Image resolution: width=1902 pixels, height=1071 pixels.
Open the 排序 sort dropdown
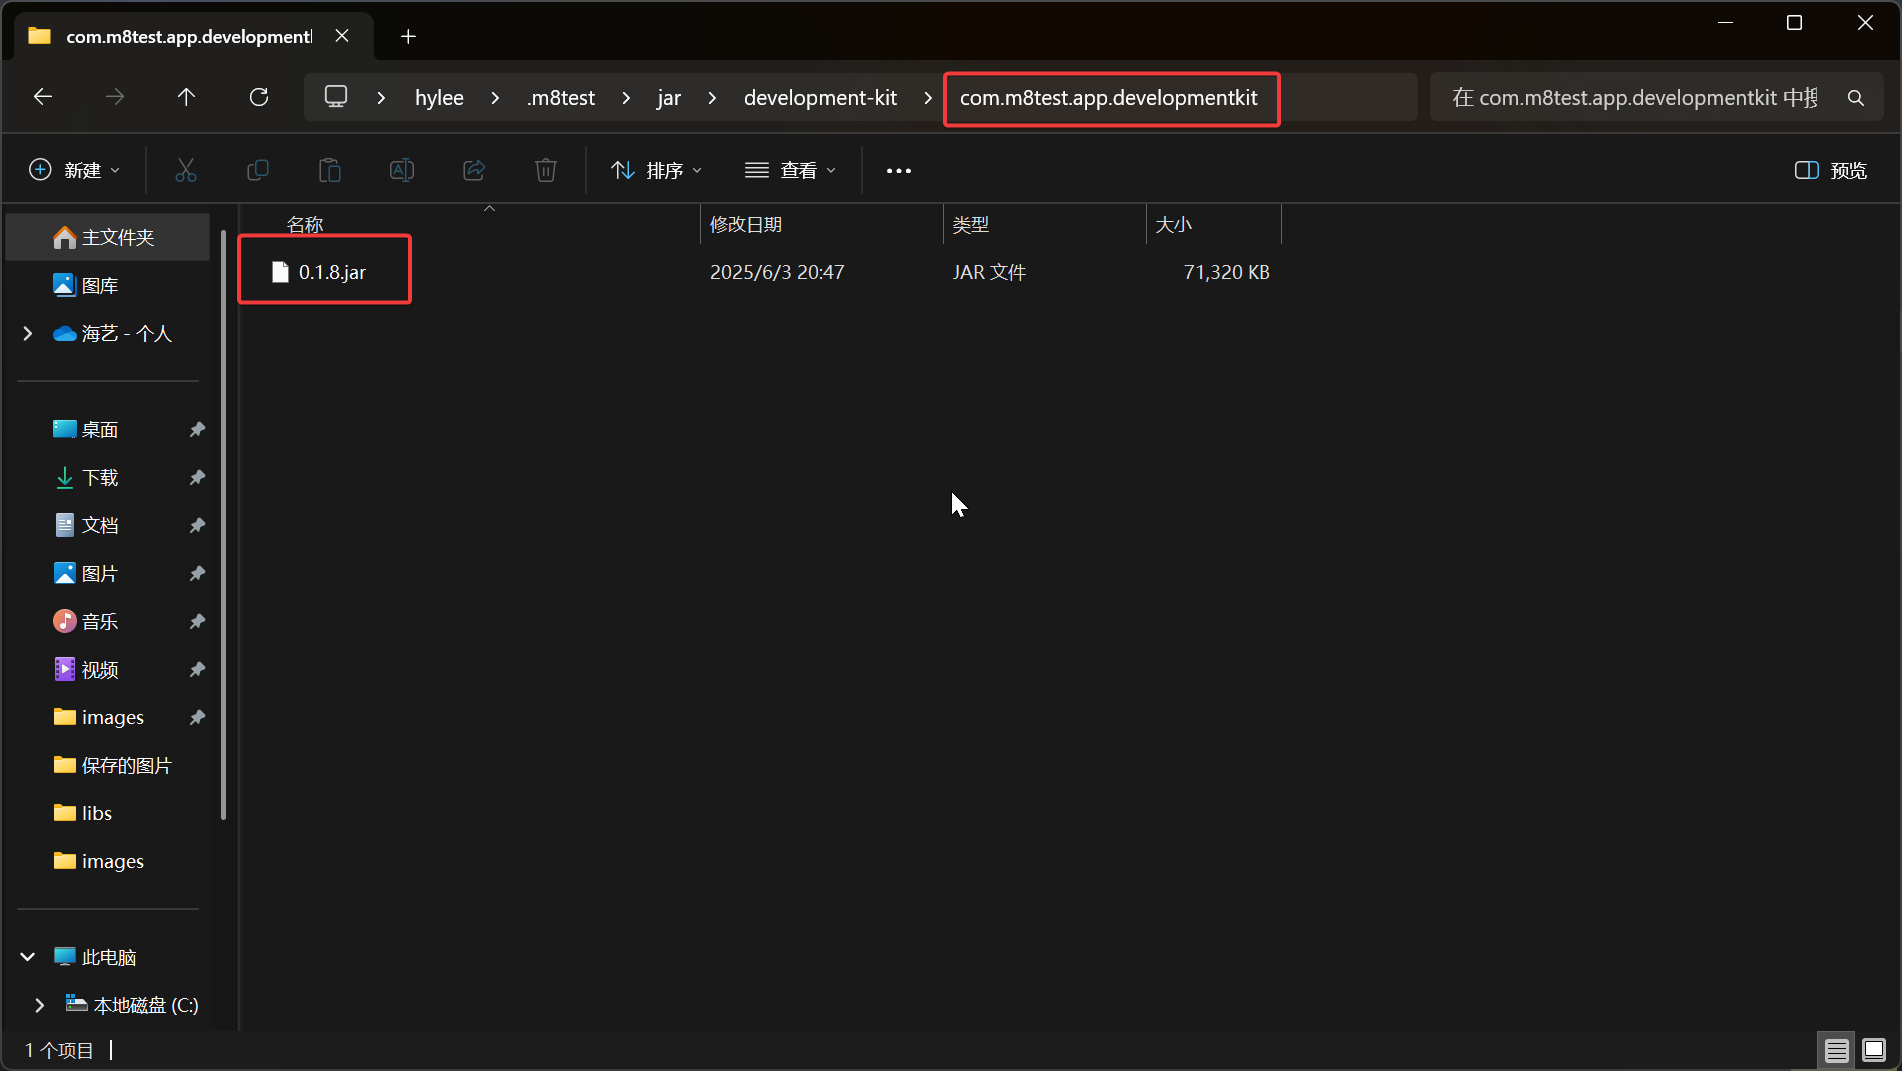pos(657,170)
